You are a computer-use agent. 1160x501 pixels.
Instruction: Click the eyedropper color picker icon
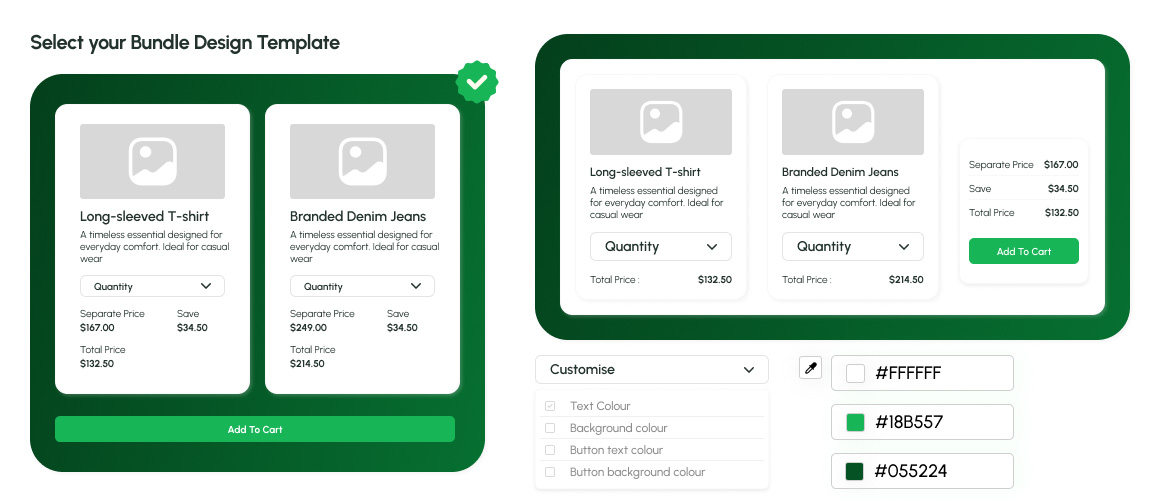811,368
